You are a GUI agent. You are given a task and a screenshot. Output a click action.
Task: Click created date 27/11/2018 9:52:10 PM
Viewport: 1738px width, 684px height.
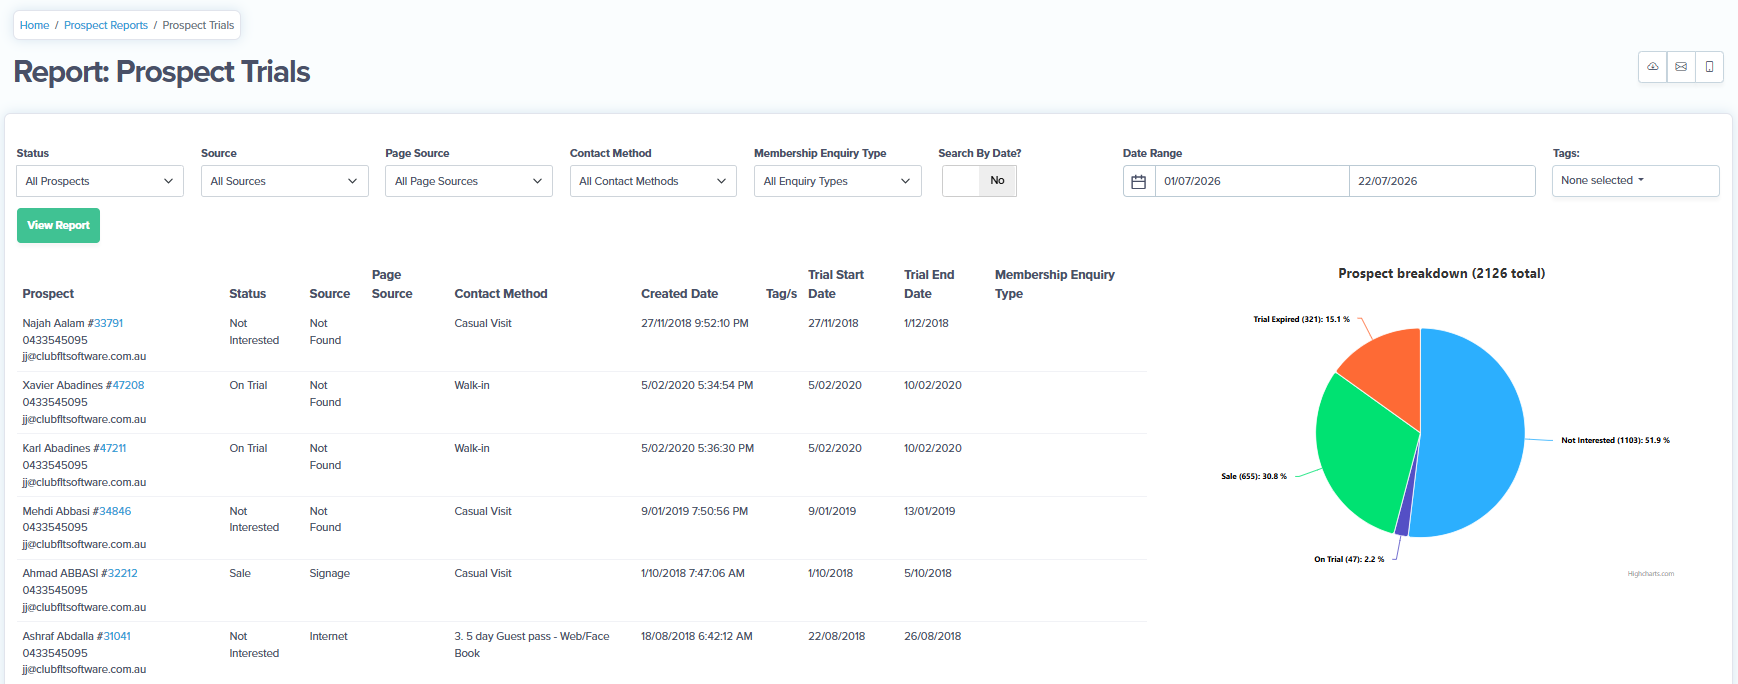[x=695, y=323]
